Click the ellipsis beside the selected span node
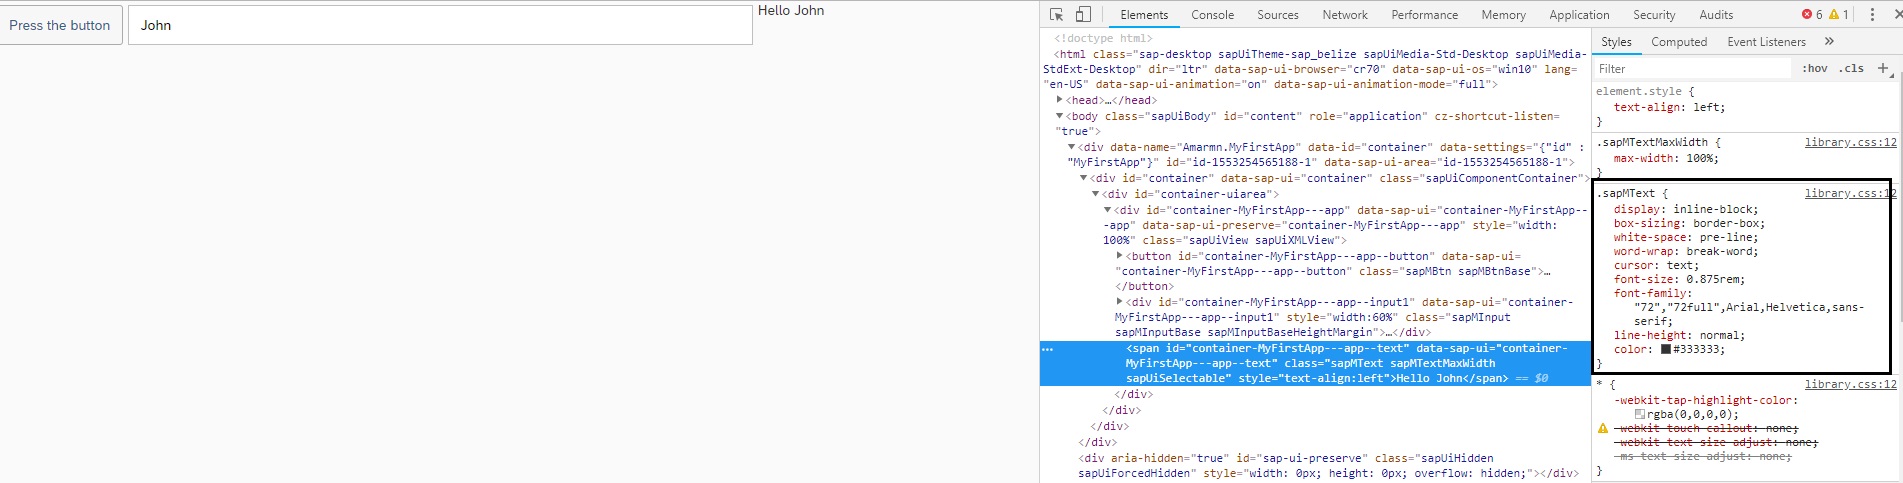Viewport: 1903px width, 483px height. (1047, 349)
